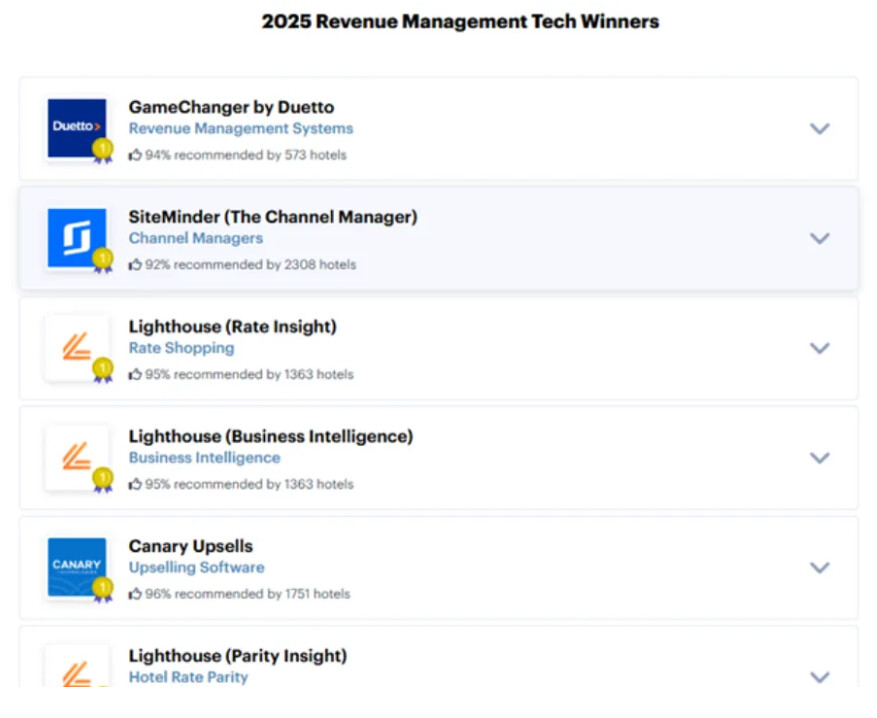Click thumbs-up icon in GameChanger row
Viewport: 877px width, 718px height.
pos(135,154)
